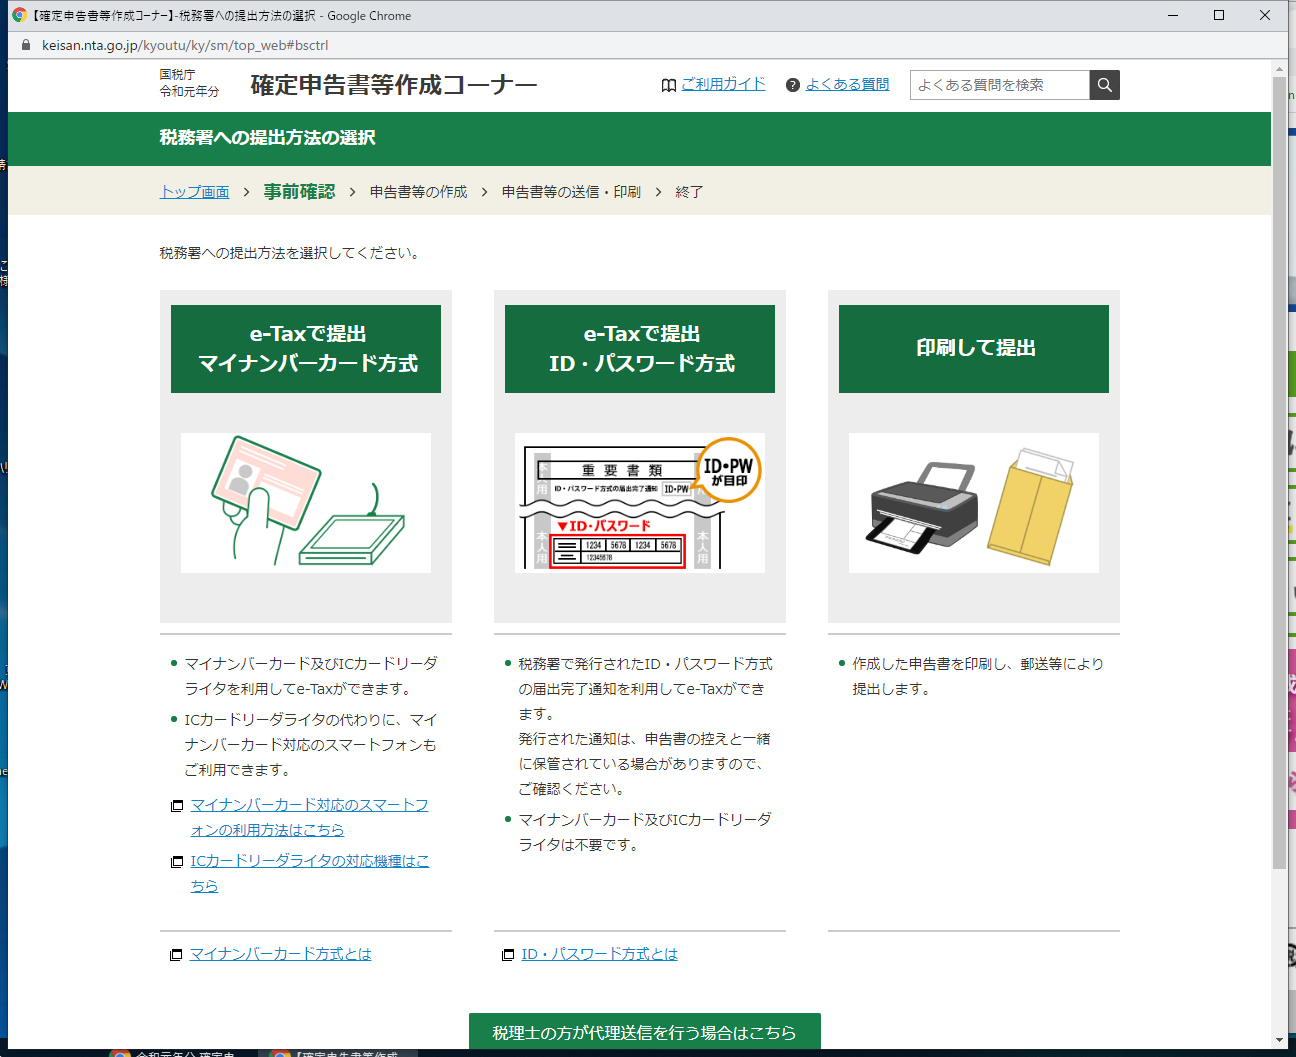Click the book icon beside ご利用ガイド
1296x1057 pixels.
point(669,85)
